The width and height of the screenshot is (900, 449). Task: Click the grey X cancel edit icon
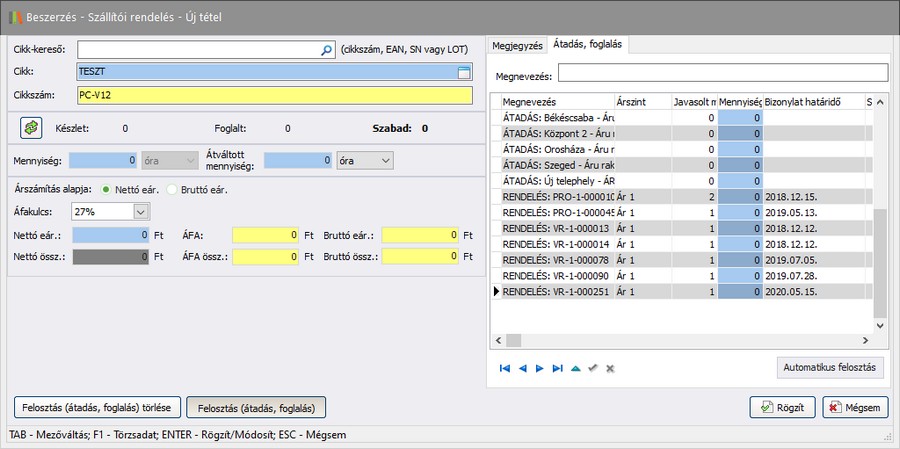(610, 368)
